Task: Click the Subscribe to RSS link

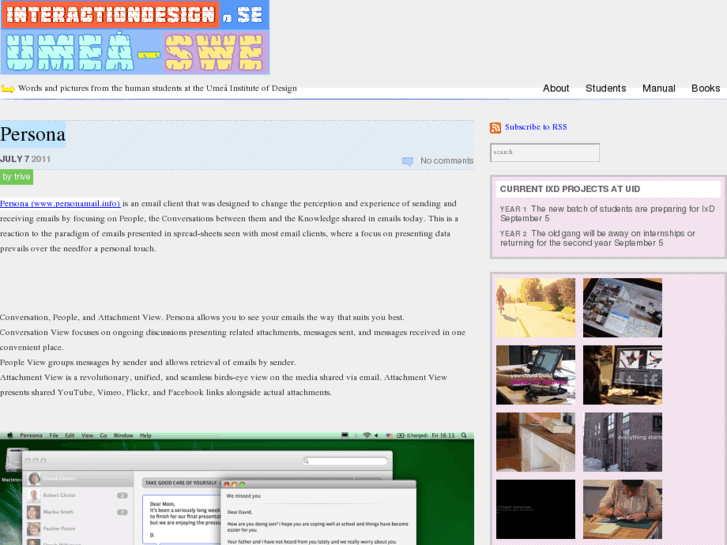Action: click(x=536, y=127)
